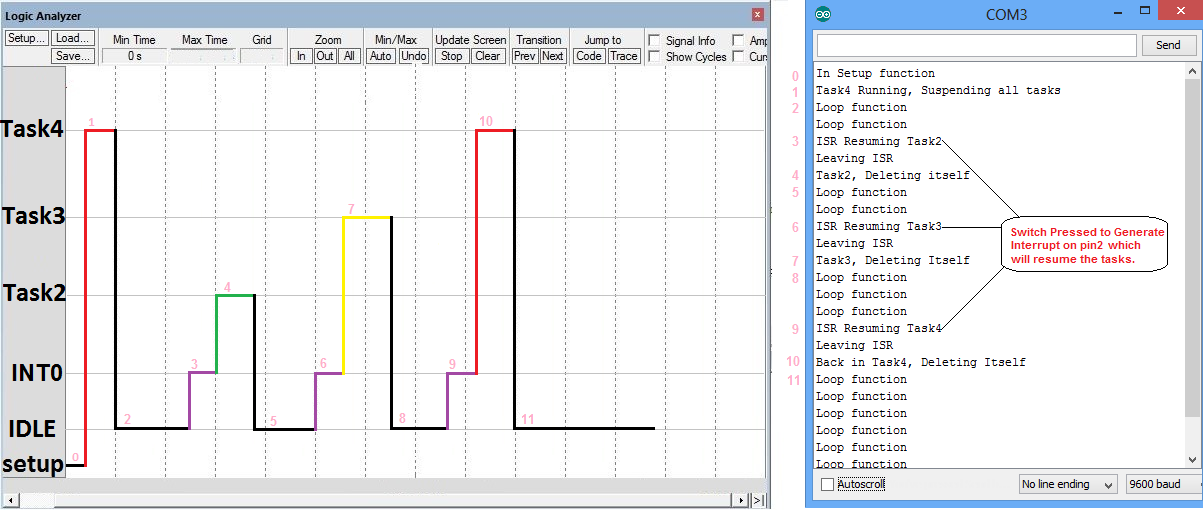Jump to the Next transition
The height and width of the screenshot is (510, 1203).
[x=553, y=56]
